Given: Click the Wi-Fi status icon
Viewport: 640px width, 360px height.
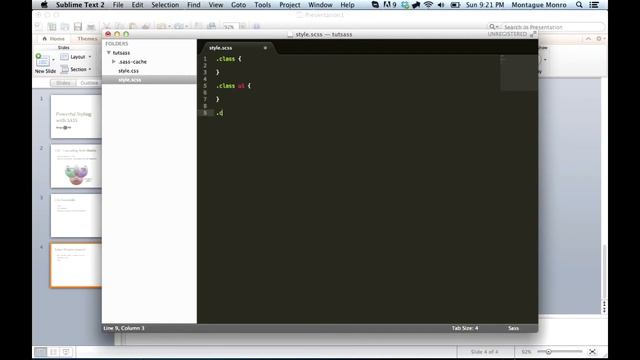Looking at the screenshot, I should pos(428,5).
